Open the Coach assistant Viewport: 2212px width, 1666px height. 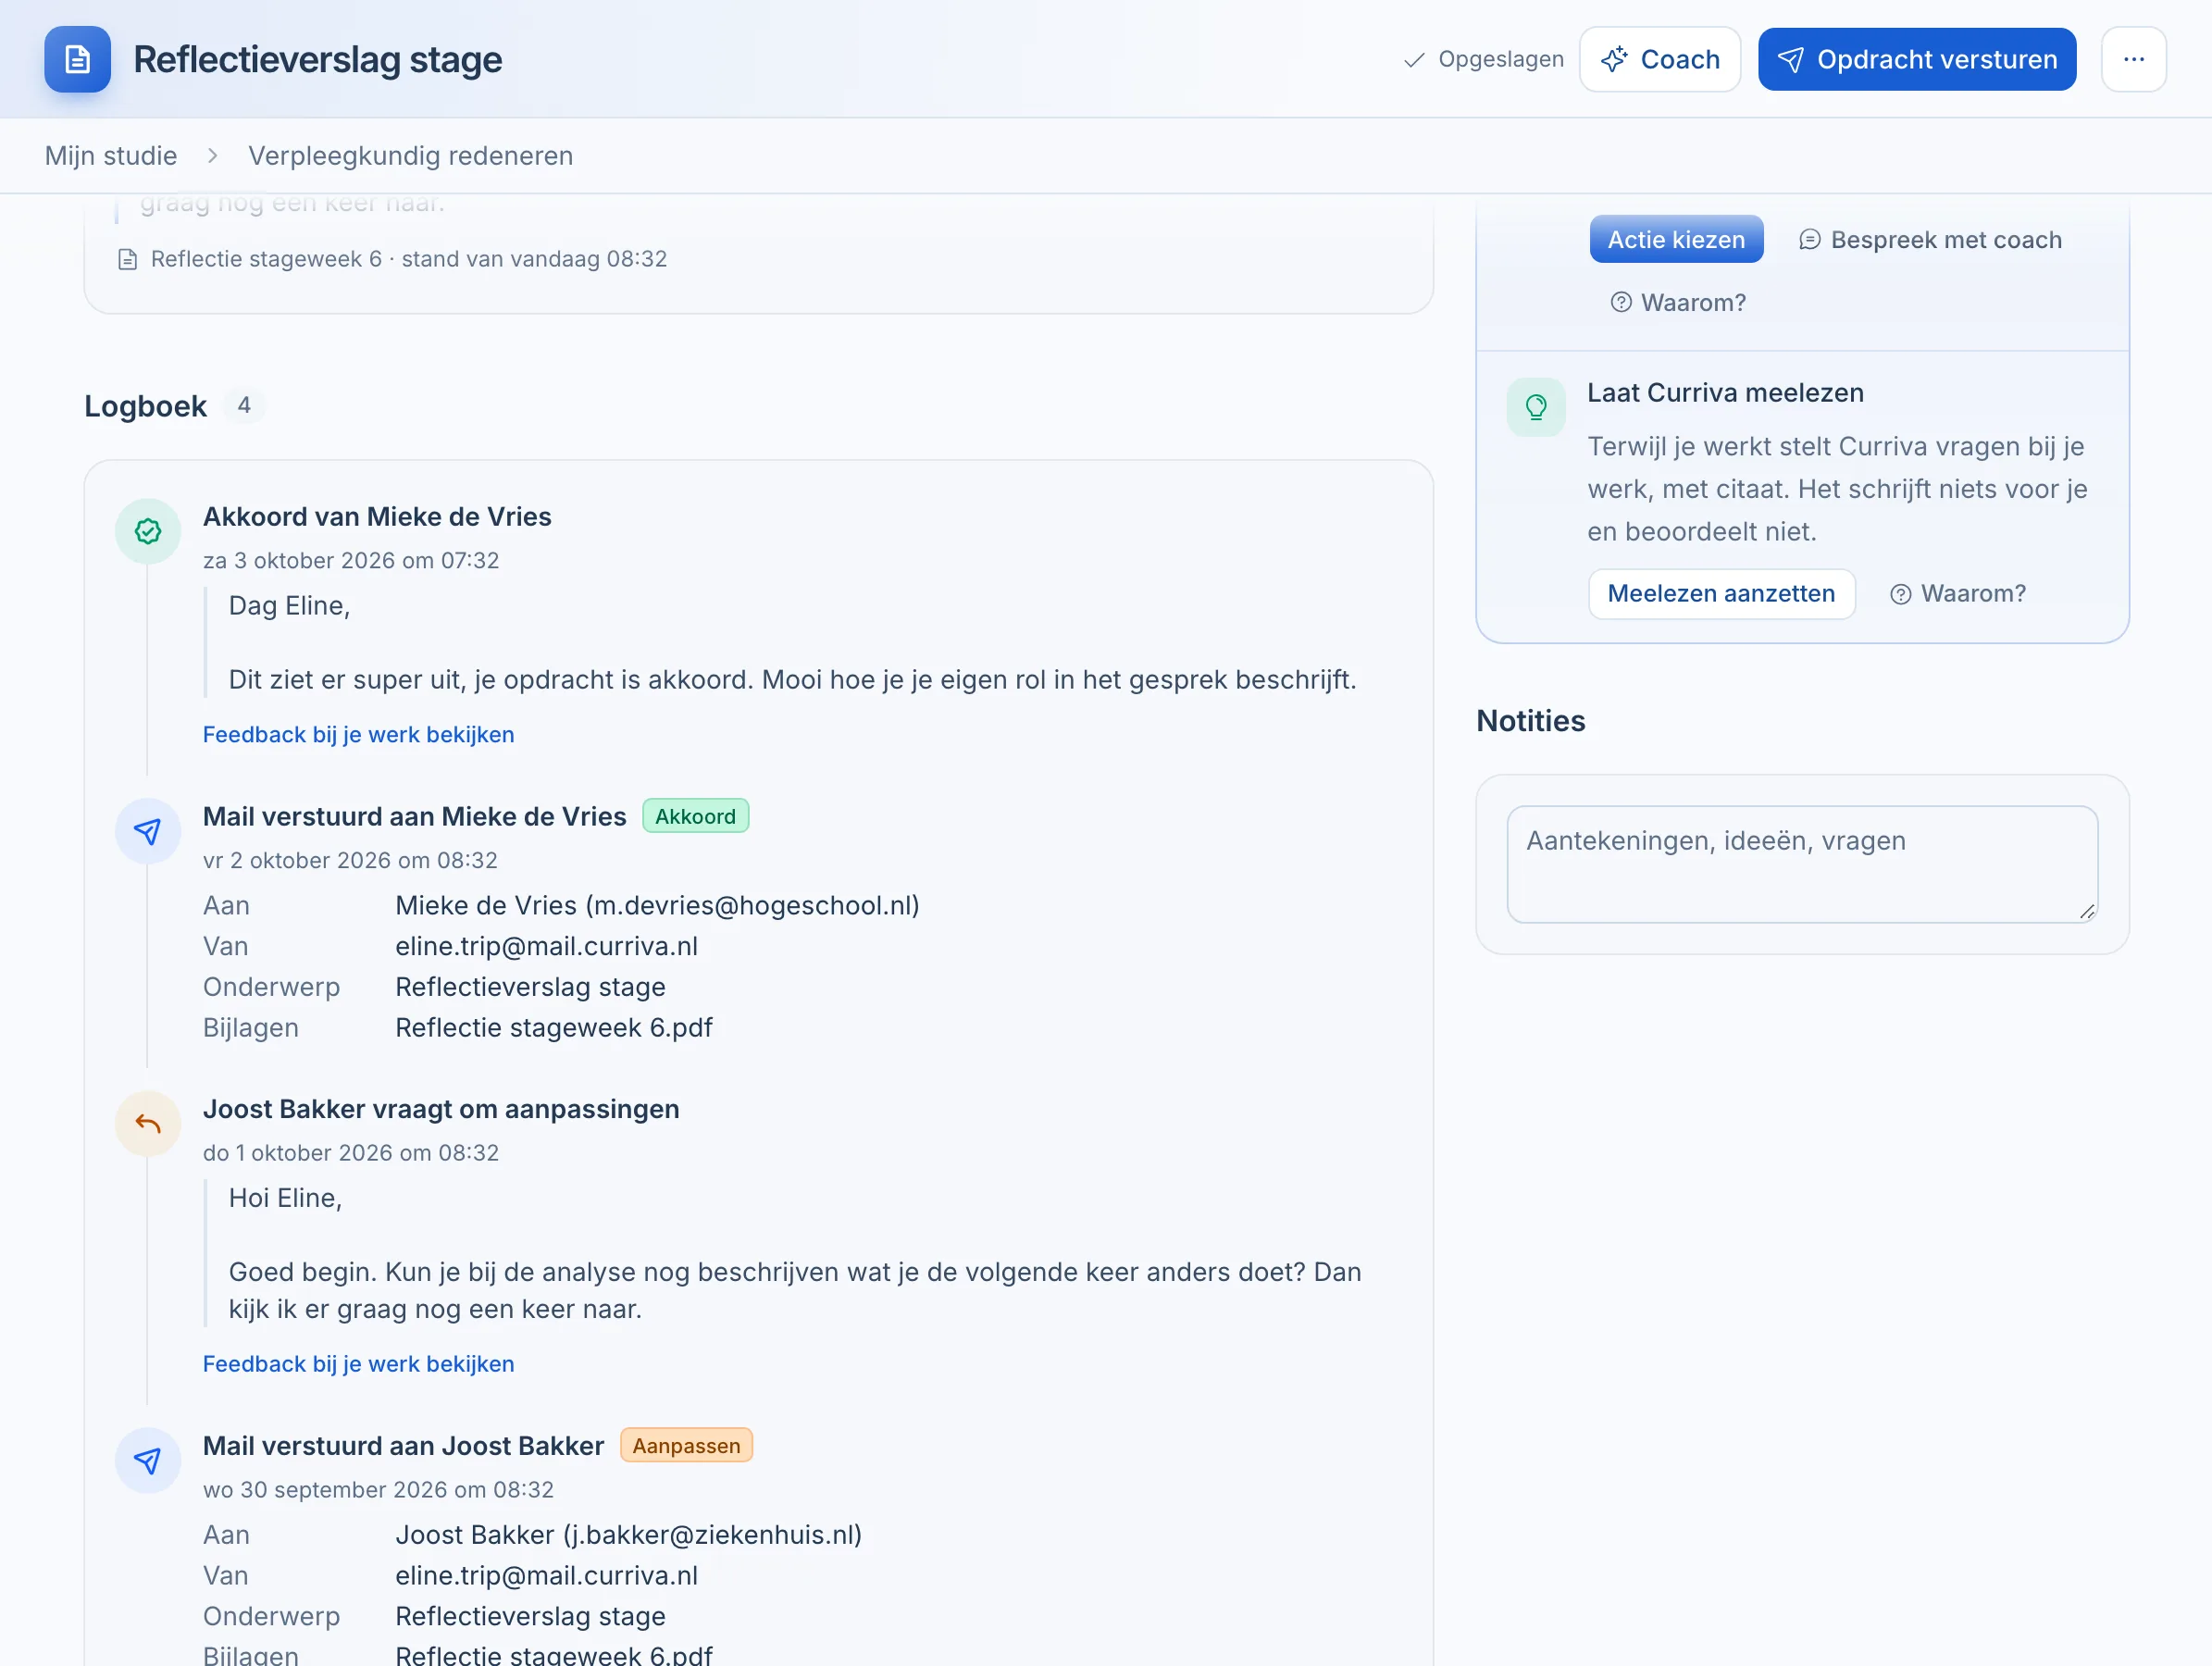click(x=1660, y=59)
